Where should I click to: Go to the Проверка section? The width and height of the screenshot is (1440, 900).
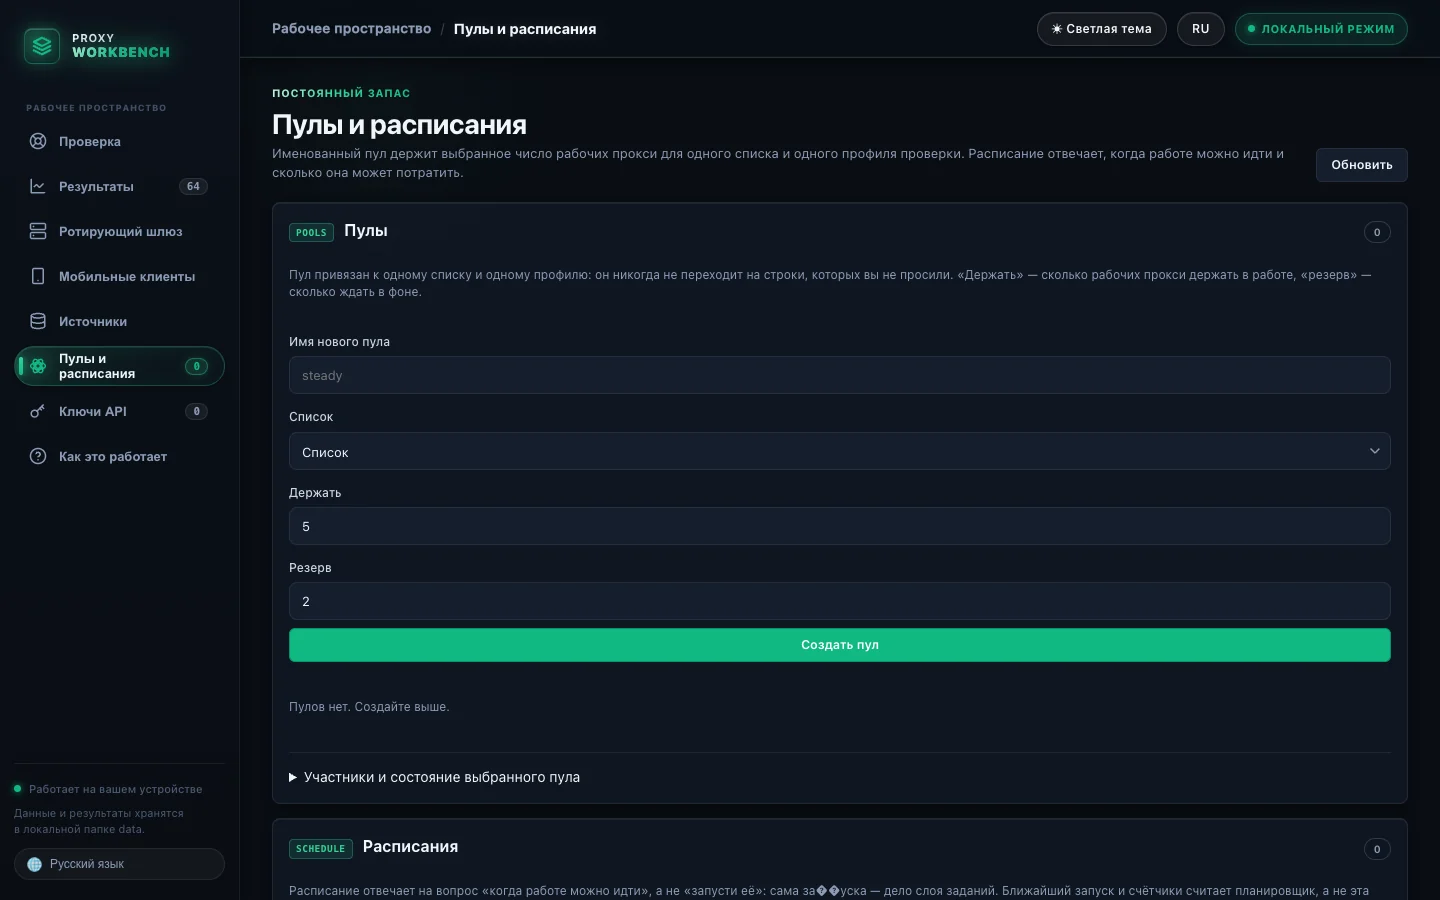(119, 141)
